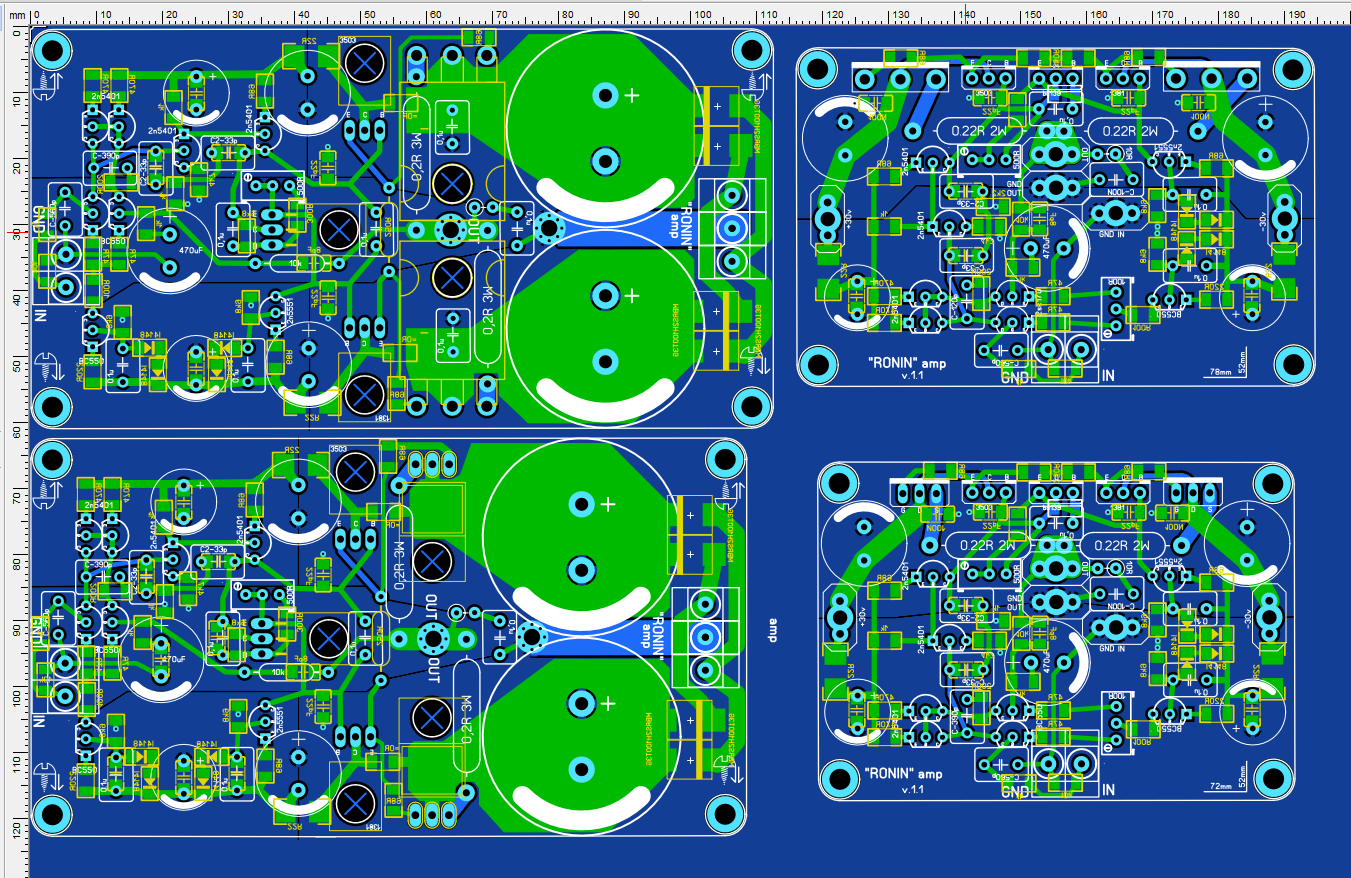Click top-right mounting hole of bottom-right board

tap(1274, 484)
